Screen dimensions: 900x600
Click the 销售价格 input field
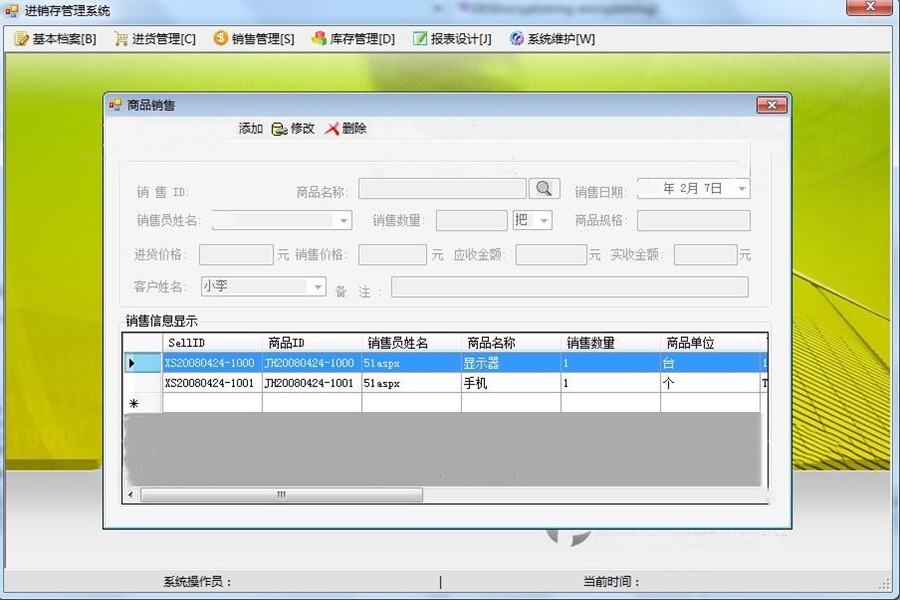[393, 254]
